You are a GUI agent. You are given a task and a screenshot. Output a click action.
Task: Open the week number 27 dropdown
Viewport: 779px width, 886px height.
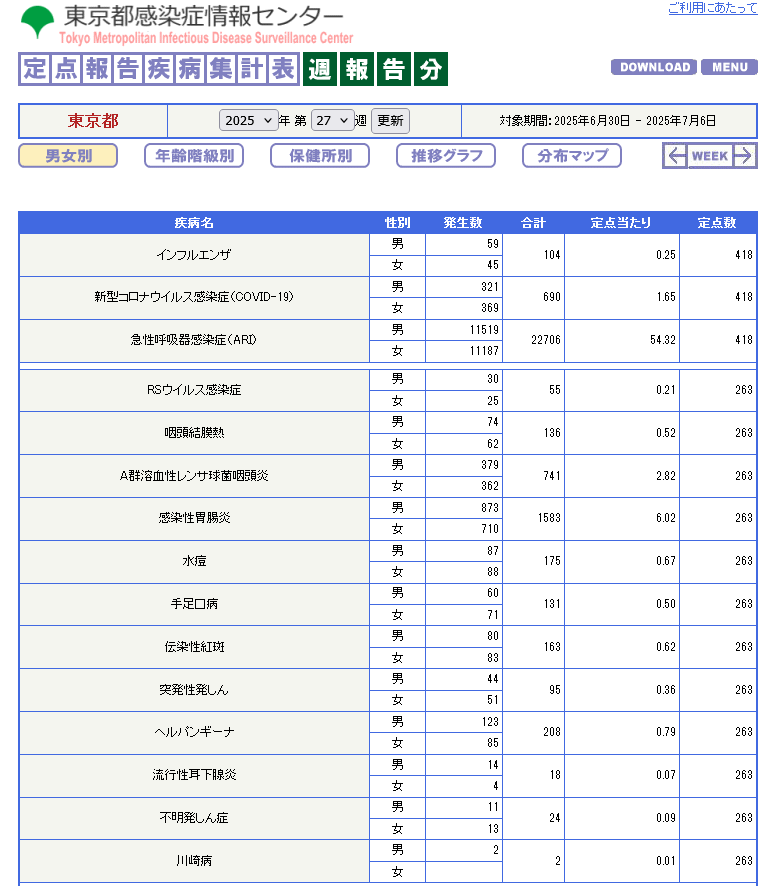tap(333, 120)
